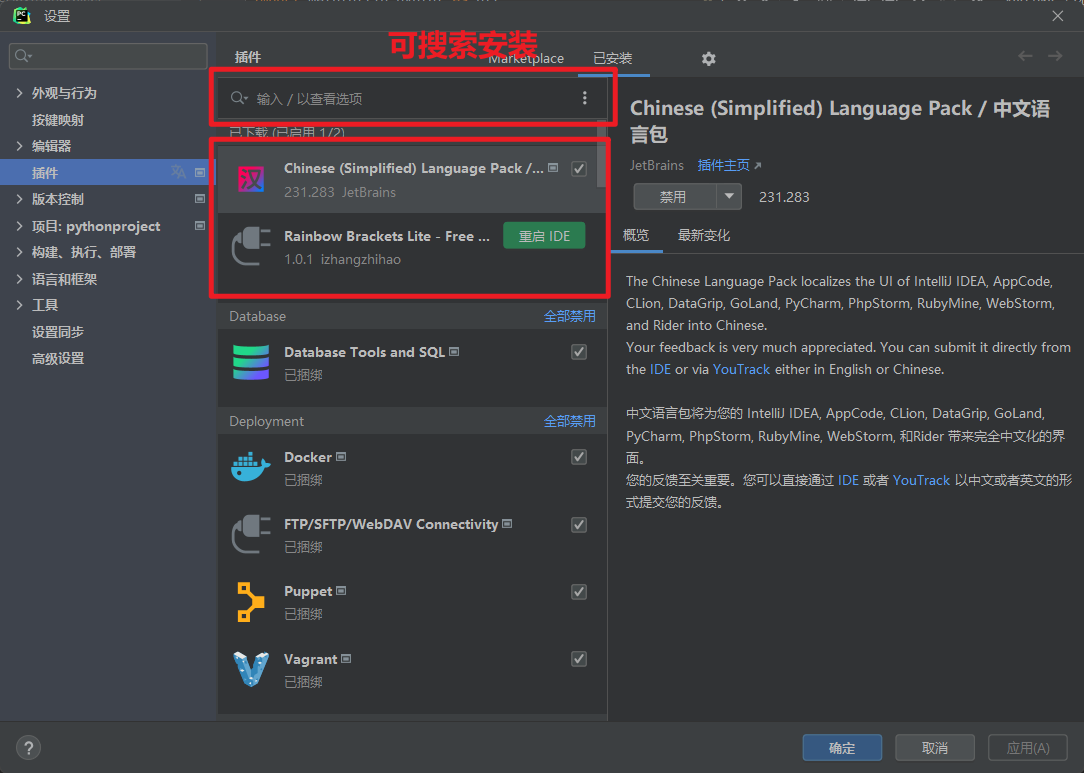This screenshot has width=1084, height=773.
Task: Click the plugin search magnifier icon
Action: (239, 98)
